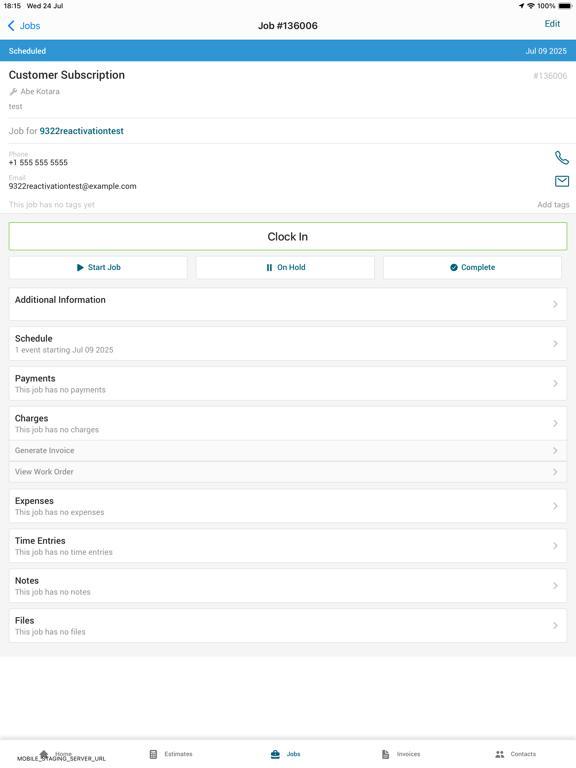576x768 pixels.
Task: Tap the Jul 09 2025 banner date
Action: (546, 51)
